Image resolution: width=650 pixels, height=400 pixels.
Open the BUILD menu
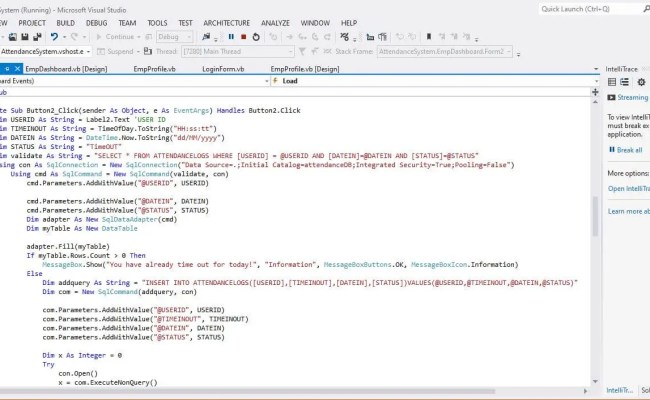point(65,23)
